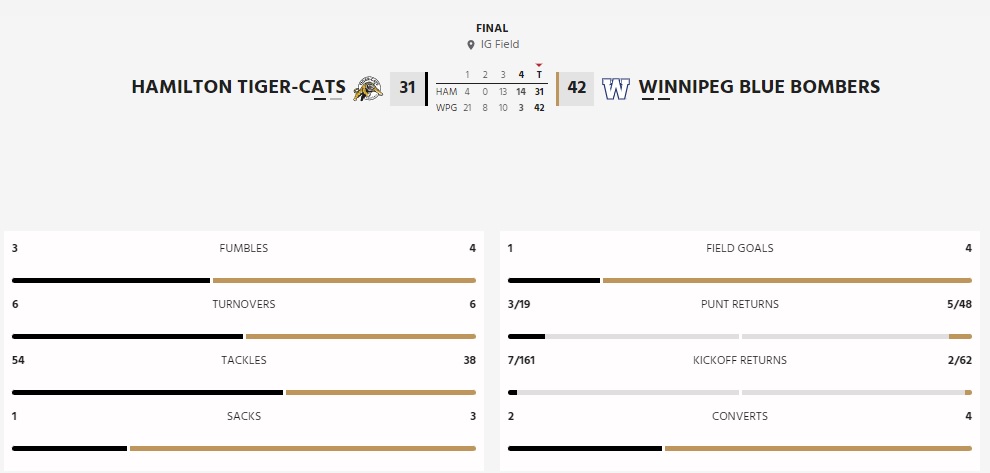
Task: Click Hamilton's final score box showing 31
Action: [407, 88]
